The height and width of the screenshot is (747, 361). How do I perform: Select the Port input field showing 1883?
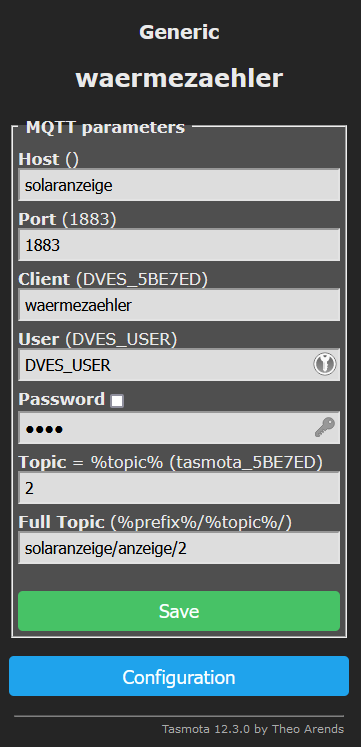click(179, 245)
